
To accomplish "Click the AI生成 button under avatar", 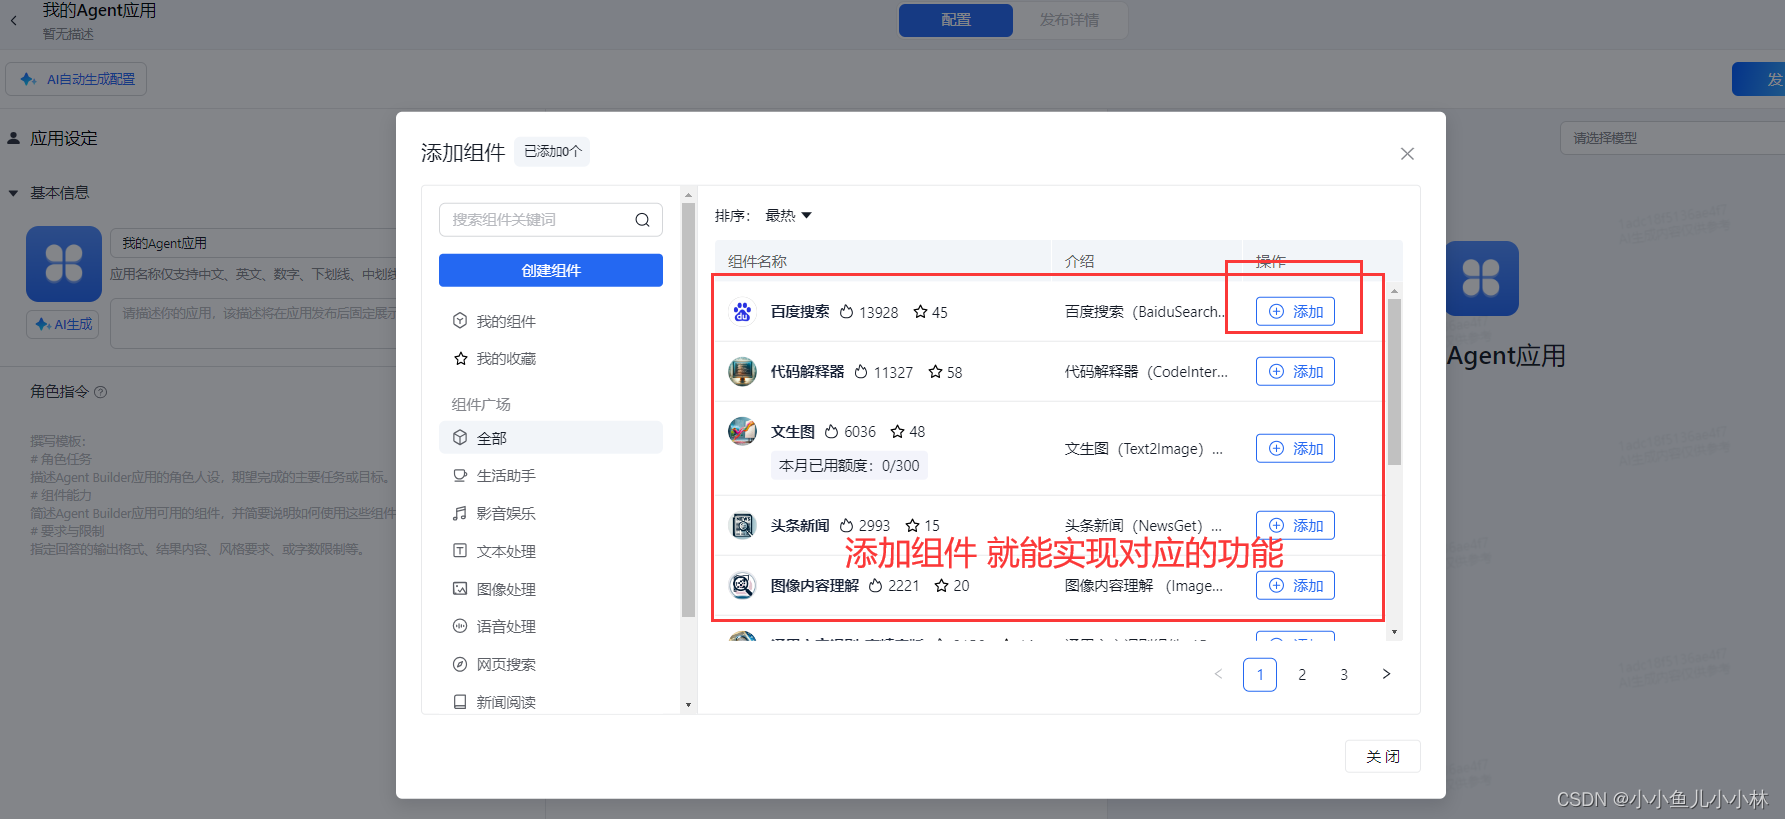I will [63, 324].
